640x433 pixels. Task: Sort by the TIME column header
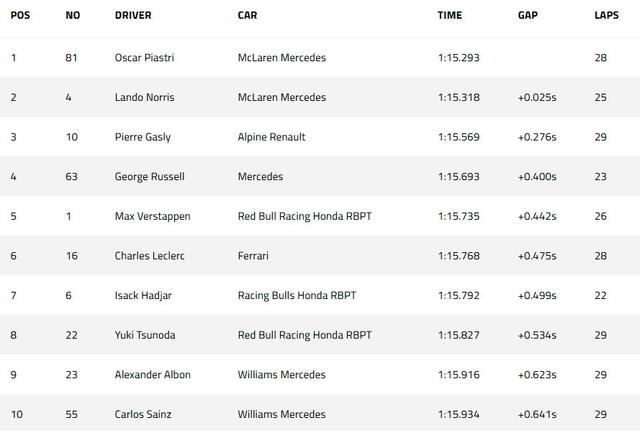pos(449,17)
